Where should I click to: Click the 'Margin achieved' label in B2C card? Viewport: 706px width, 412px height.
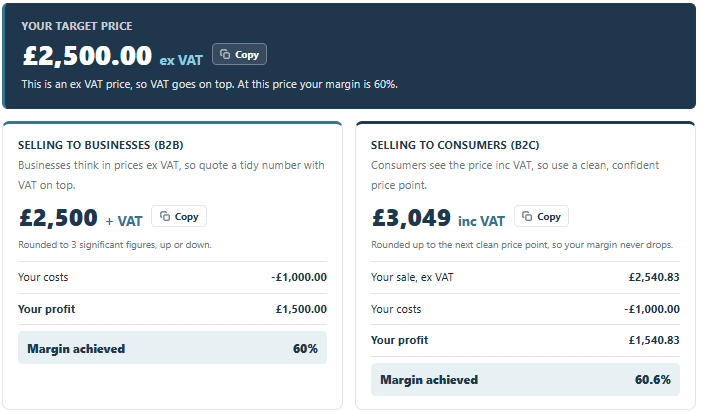429,380
